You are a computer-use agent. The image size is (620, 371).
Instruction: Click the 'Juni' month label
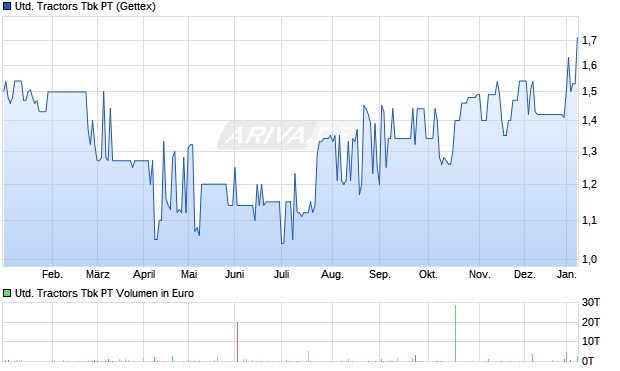(x=234, y=274)
